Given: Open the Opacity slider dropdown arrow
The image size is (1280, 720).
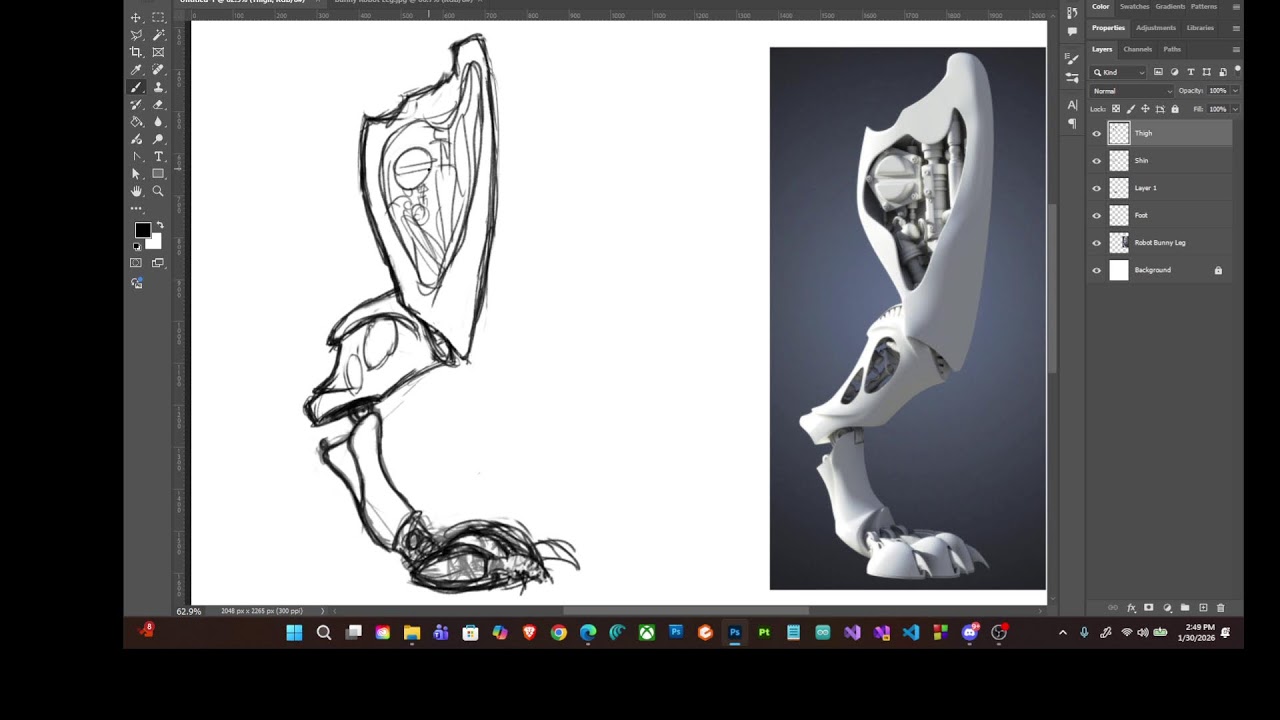Looking at the screenshot, I should coord(1236,91).
